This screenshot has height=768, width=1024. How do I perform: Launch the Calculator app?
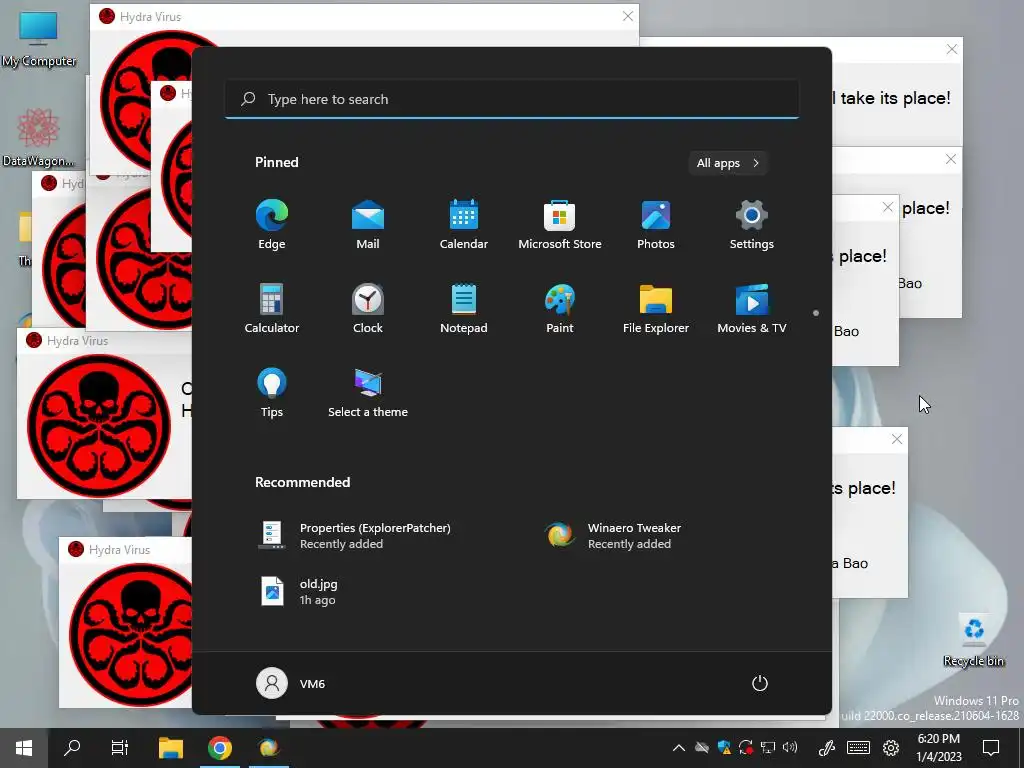pos(272,309)
